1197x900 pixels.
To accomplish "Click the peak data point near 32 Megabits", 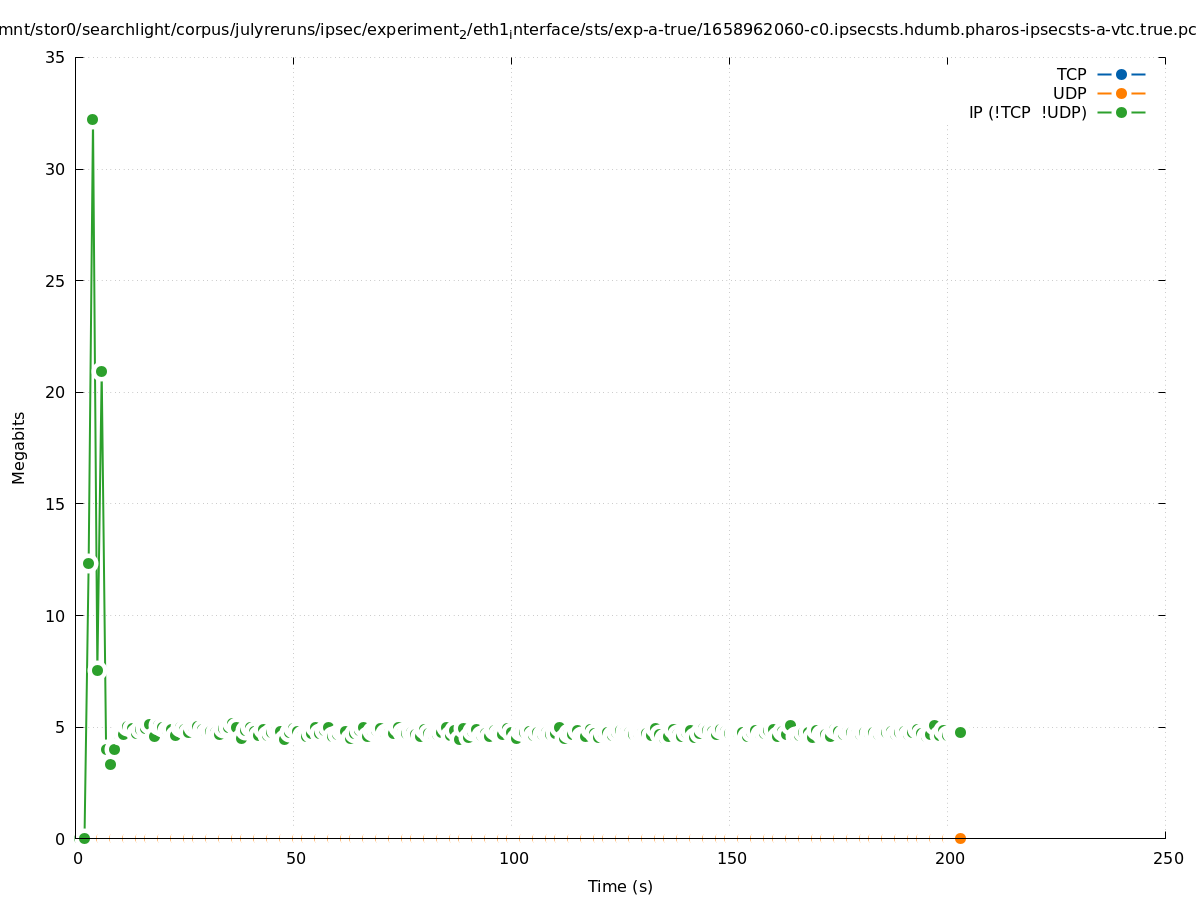I will click(92, 119).
